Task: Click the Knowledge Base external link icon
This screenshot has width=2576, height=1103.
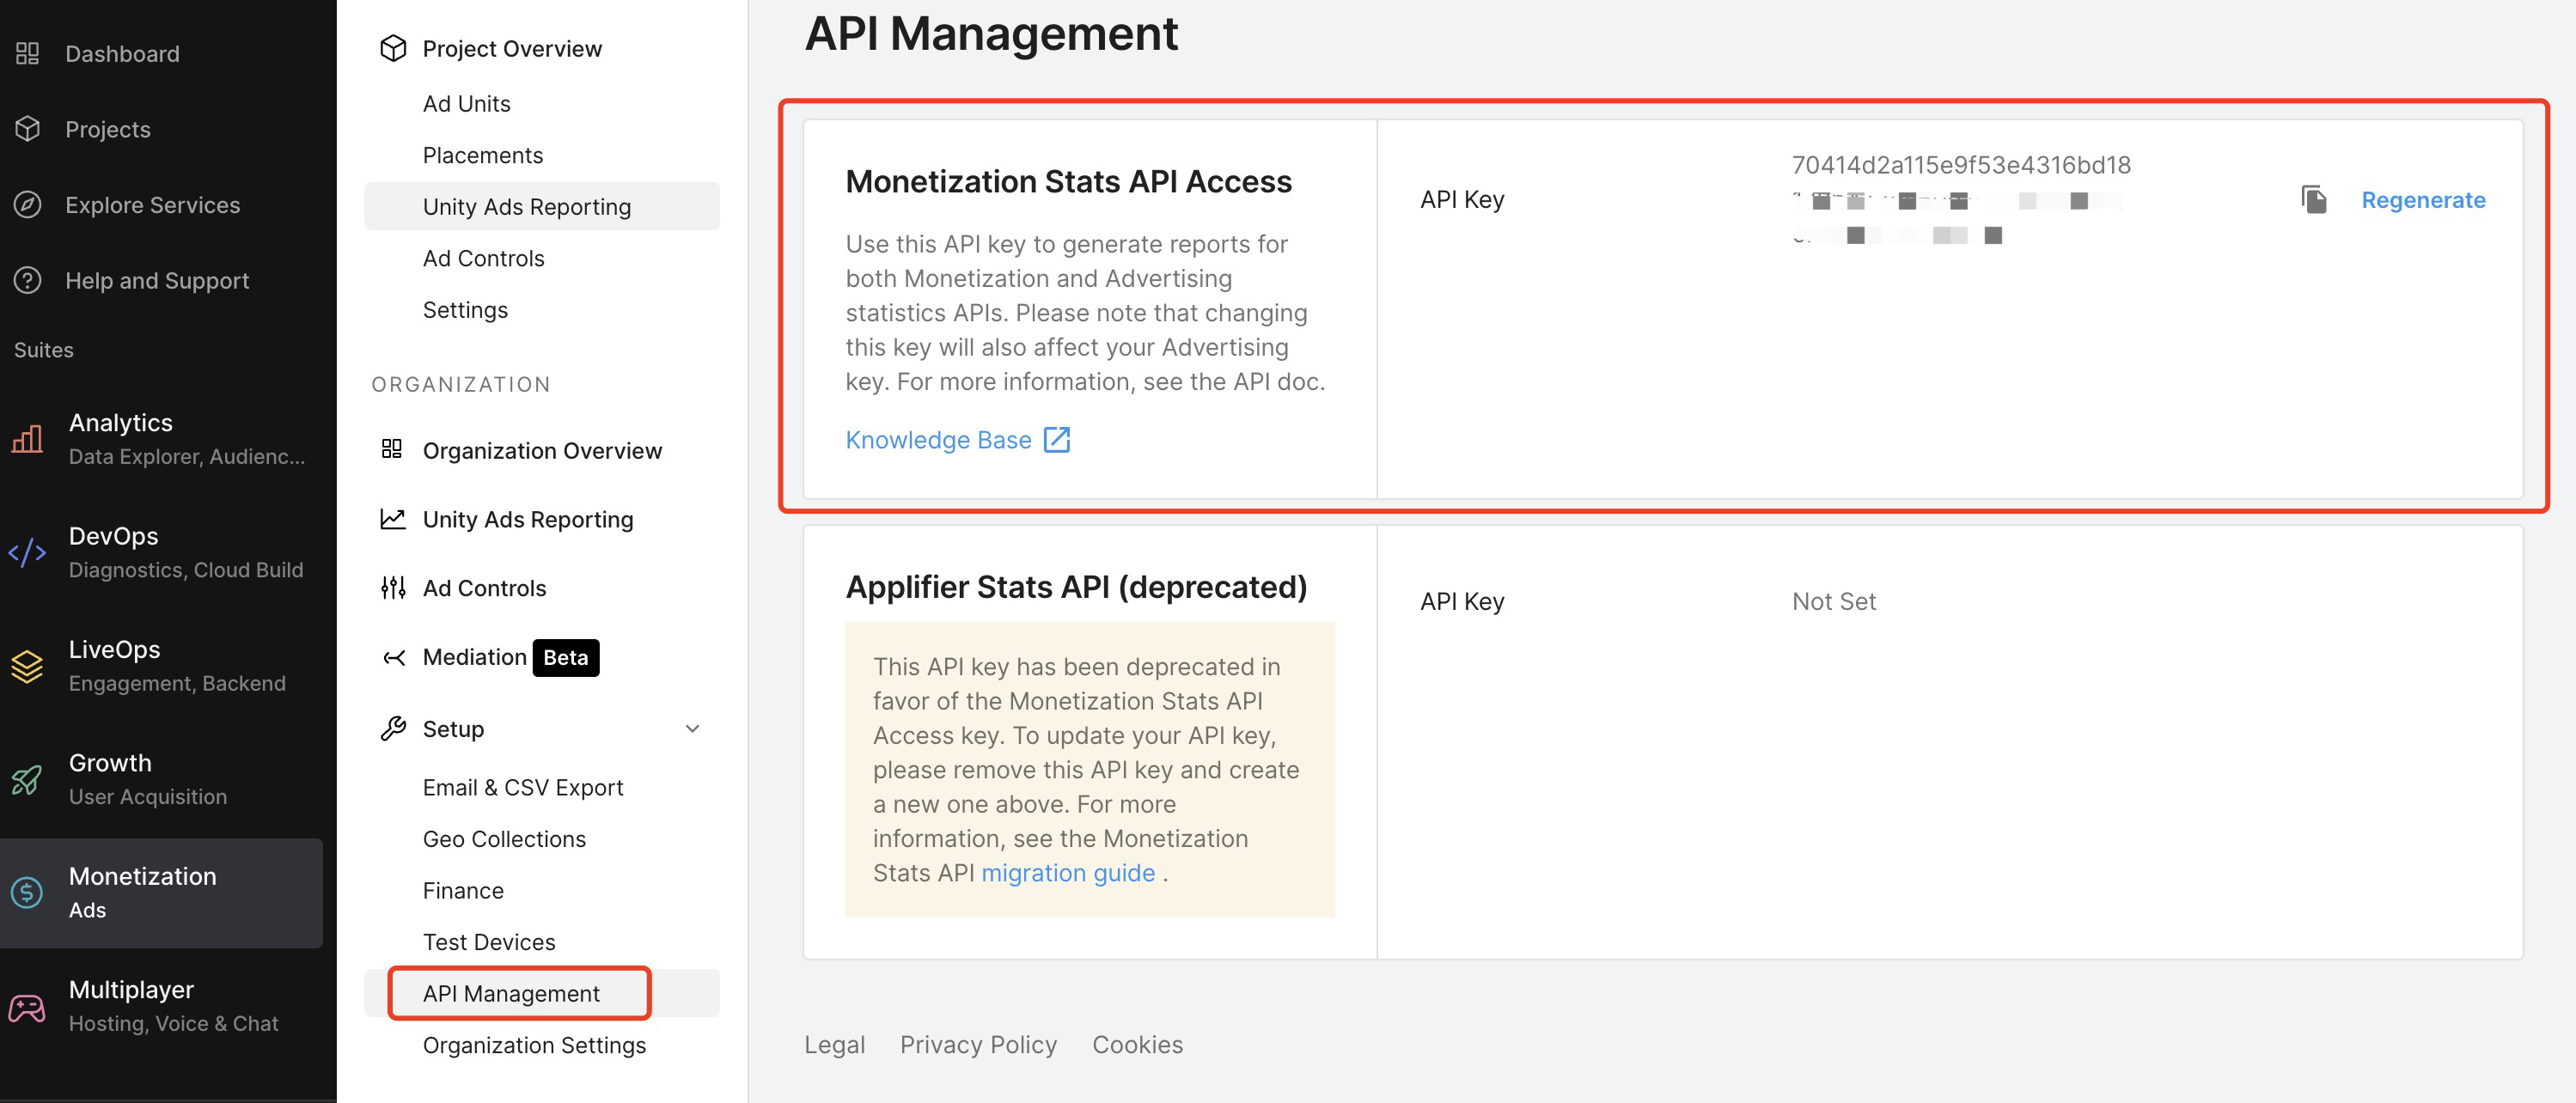Action: (1057, 439)
